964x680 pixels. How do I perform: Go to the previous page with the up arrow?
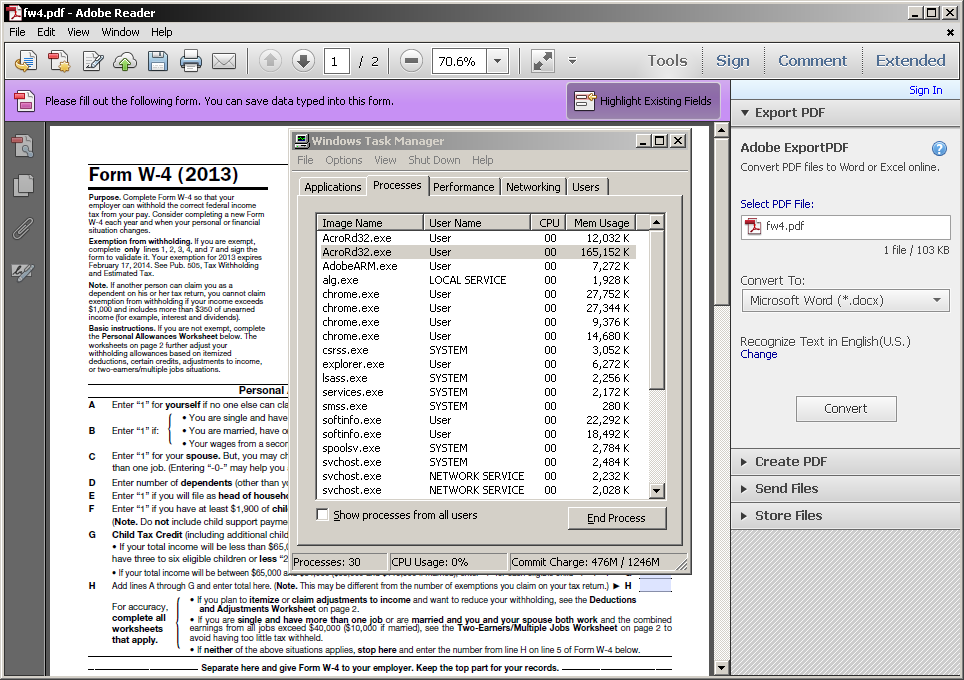click(x=270, y=61)
